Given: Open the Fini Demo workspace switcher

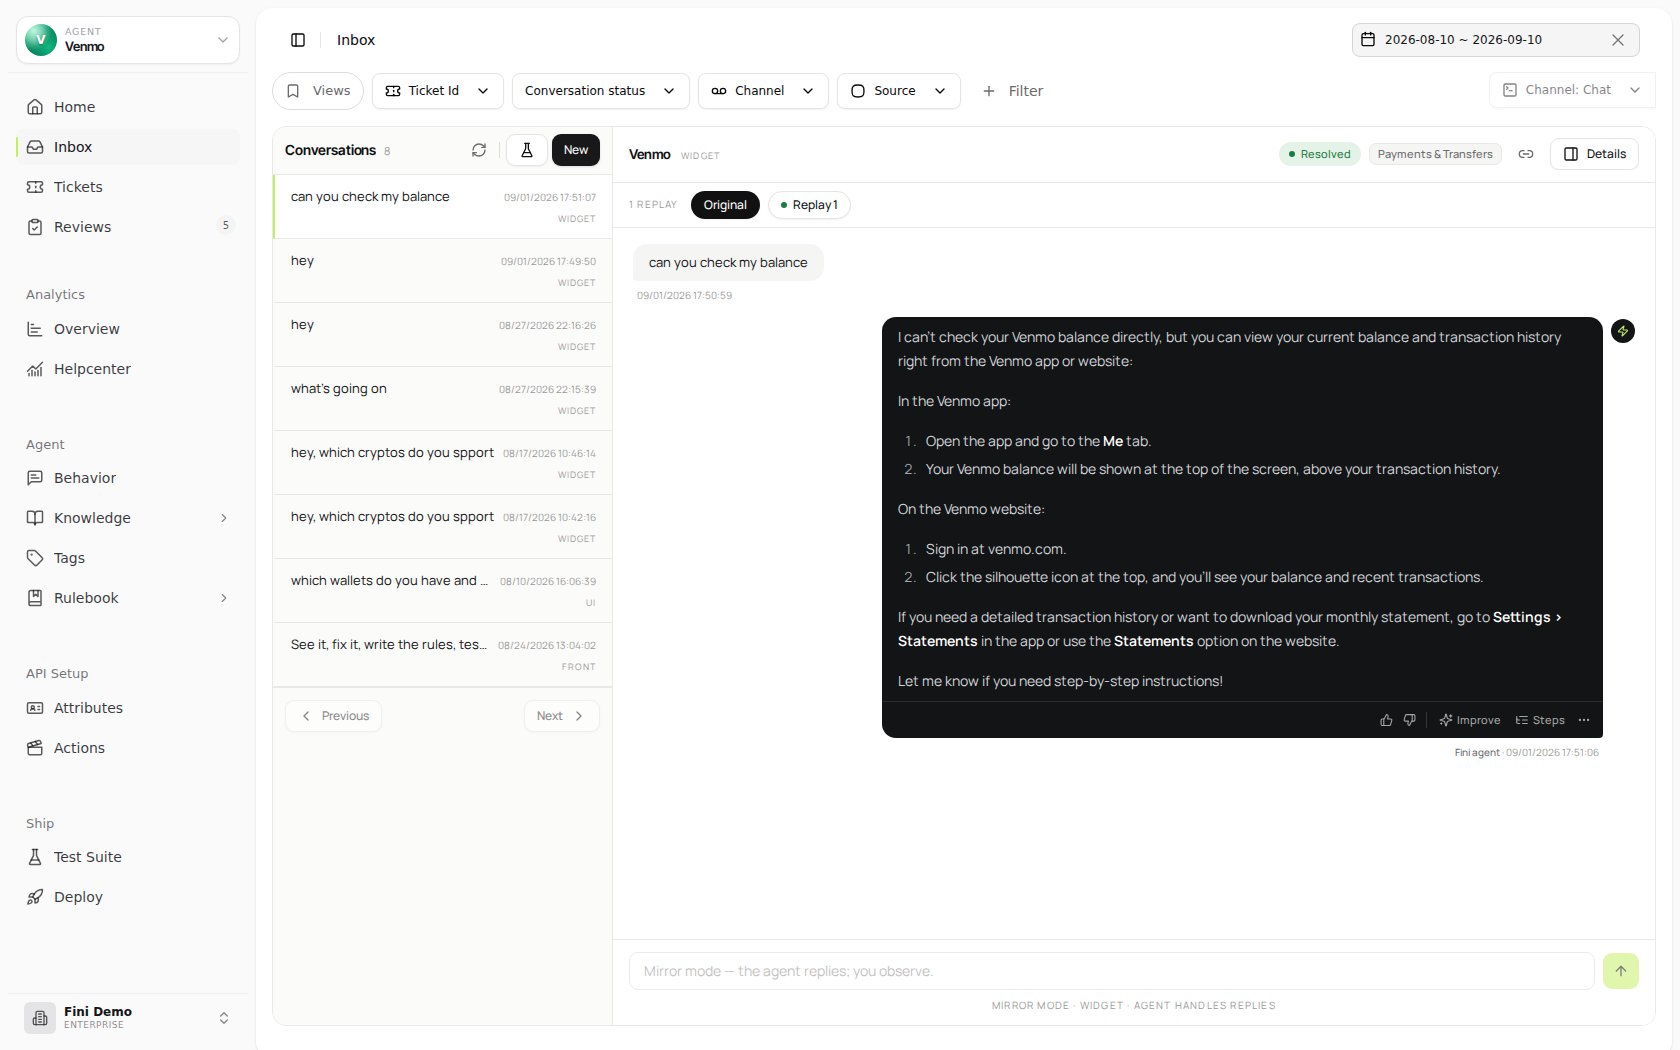Looking at the screenshot, I should [128, 1018].
